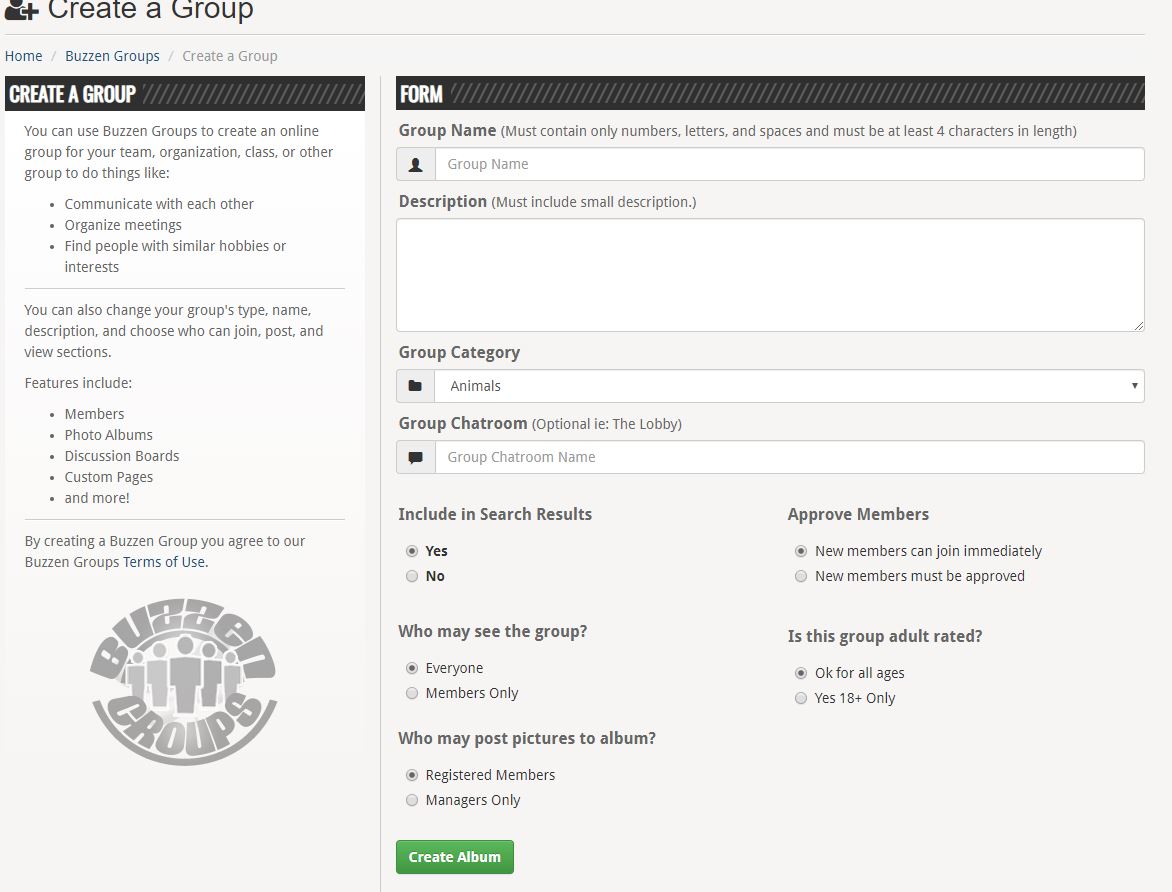The image size is (1172, 892).
Task: Click the Buzzen Groups logo
Action: click(x=184, y=682)
